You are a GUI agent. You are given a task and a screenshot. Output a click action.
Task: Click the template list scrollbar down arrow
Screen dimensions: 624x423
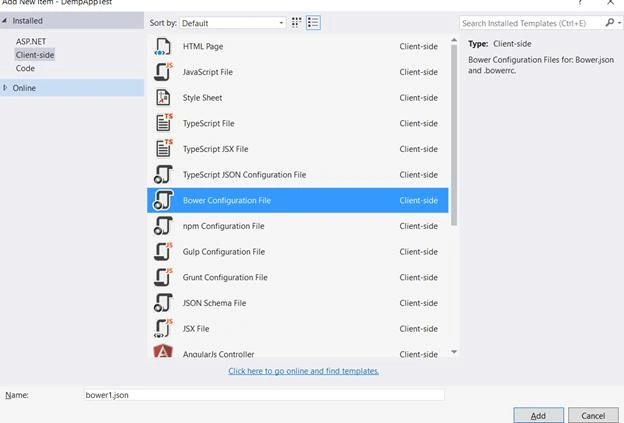(x=454, y=352)
